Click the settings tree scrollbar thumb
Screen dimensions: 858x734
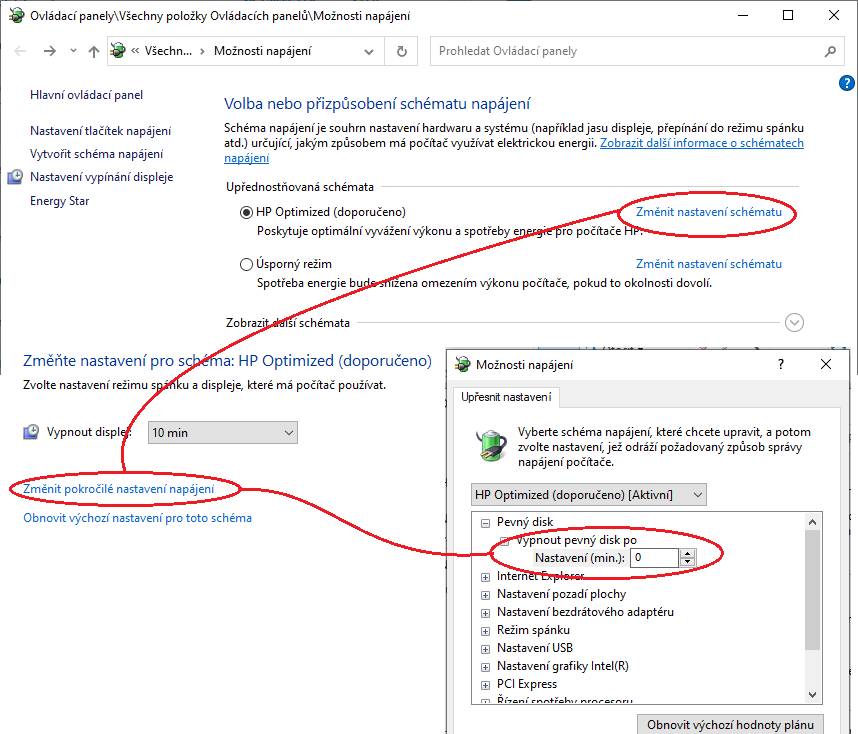click(813, 590)
